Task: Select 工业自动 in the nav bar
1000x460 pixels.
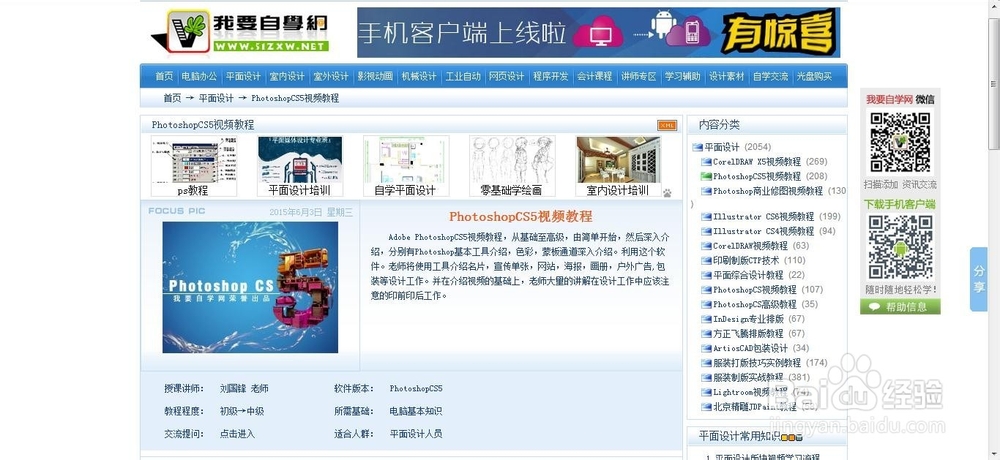Action: pos(463,77)
